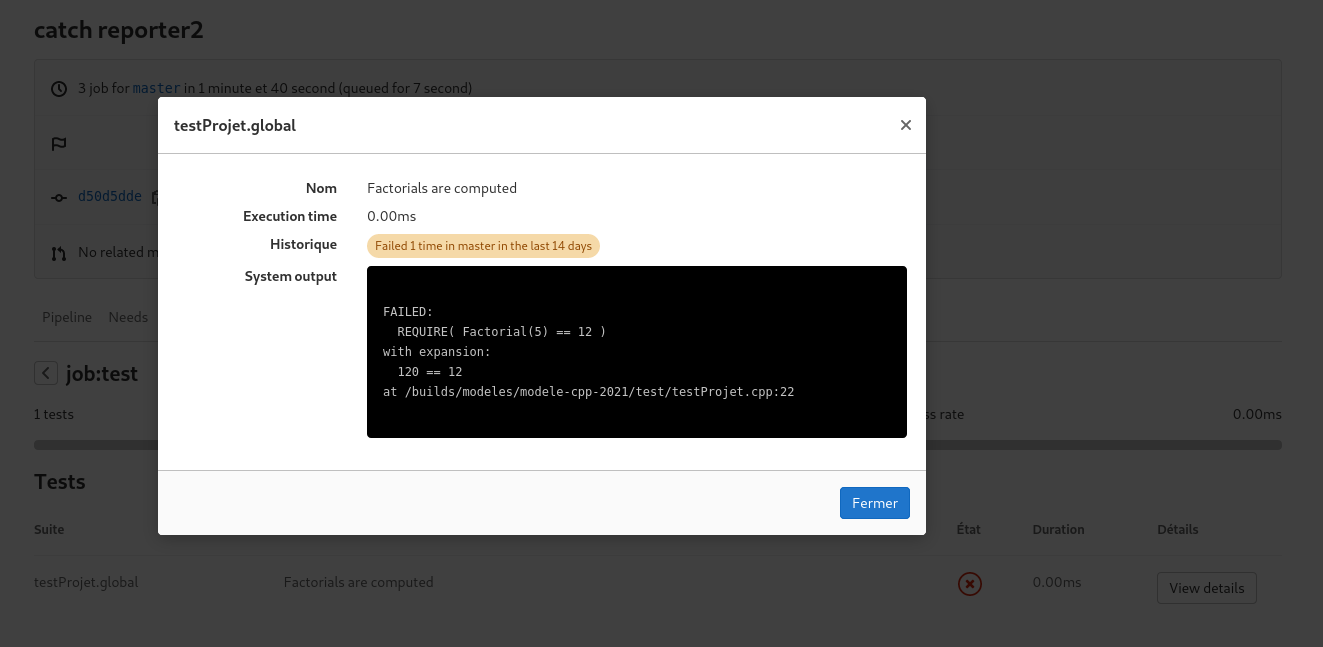Click the 0.00ms duration cell in table row
This screenshot has height=647, width=1323.
click(x=1057, y=582)
